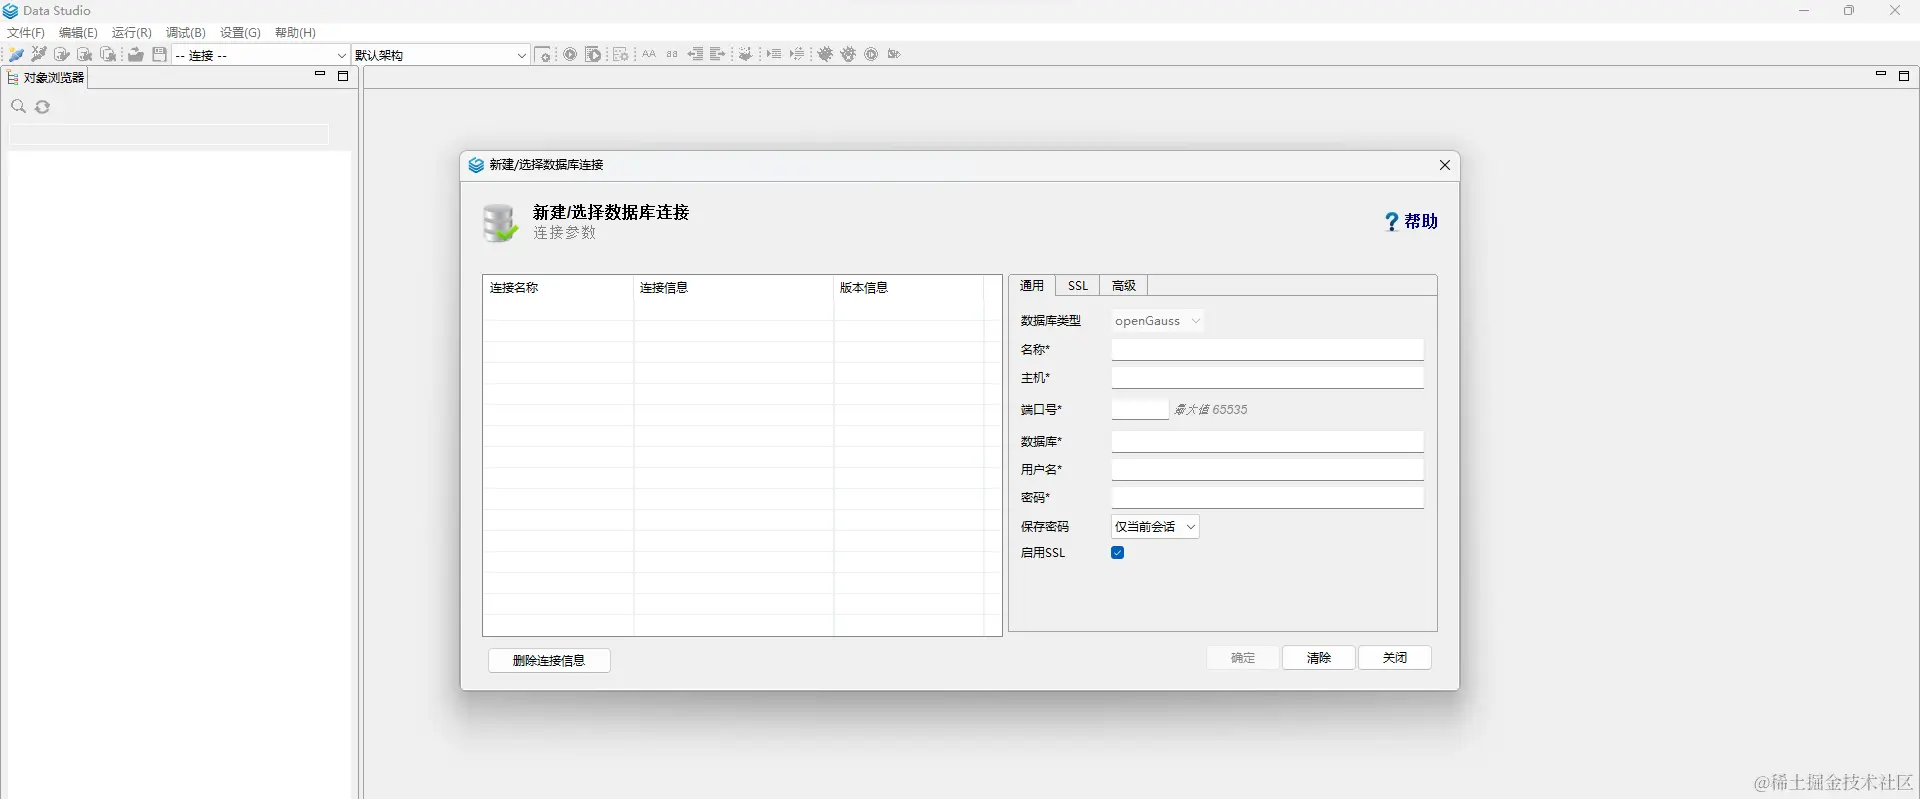Screen dimensions: 1920x799
Task: Click the left-arrow indent lines toolbar icon
Action: (695, 55)
